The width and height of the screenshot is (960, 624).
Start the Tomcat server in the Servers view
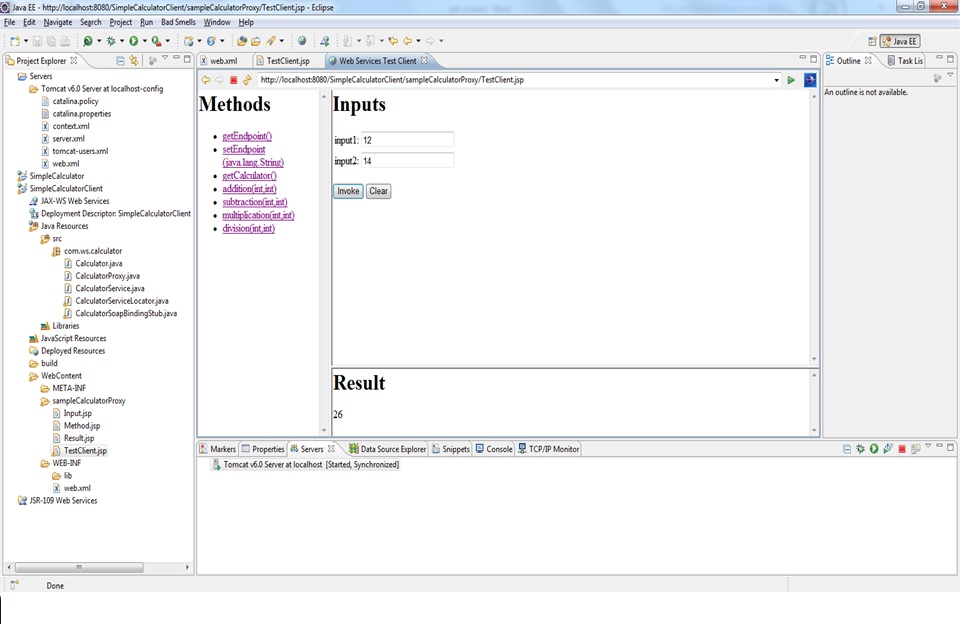(873, 448)
